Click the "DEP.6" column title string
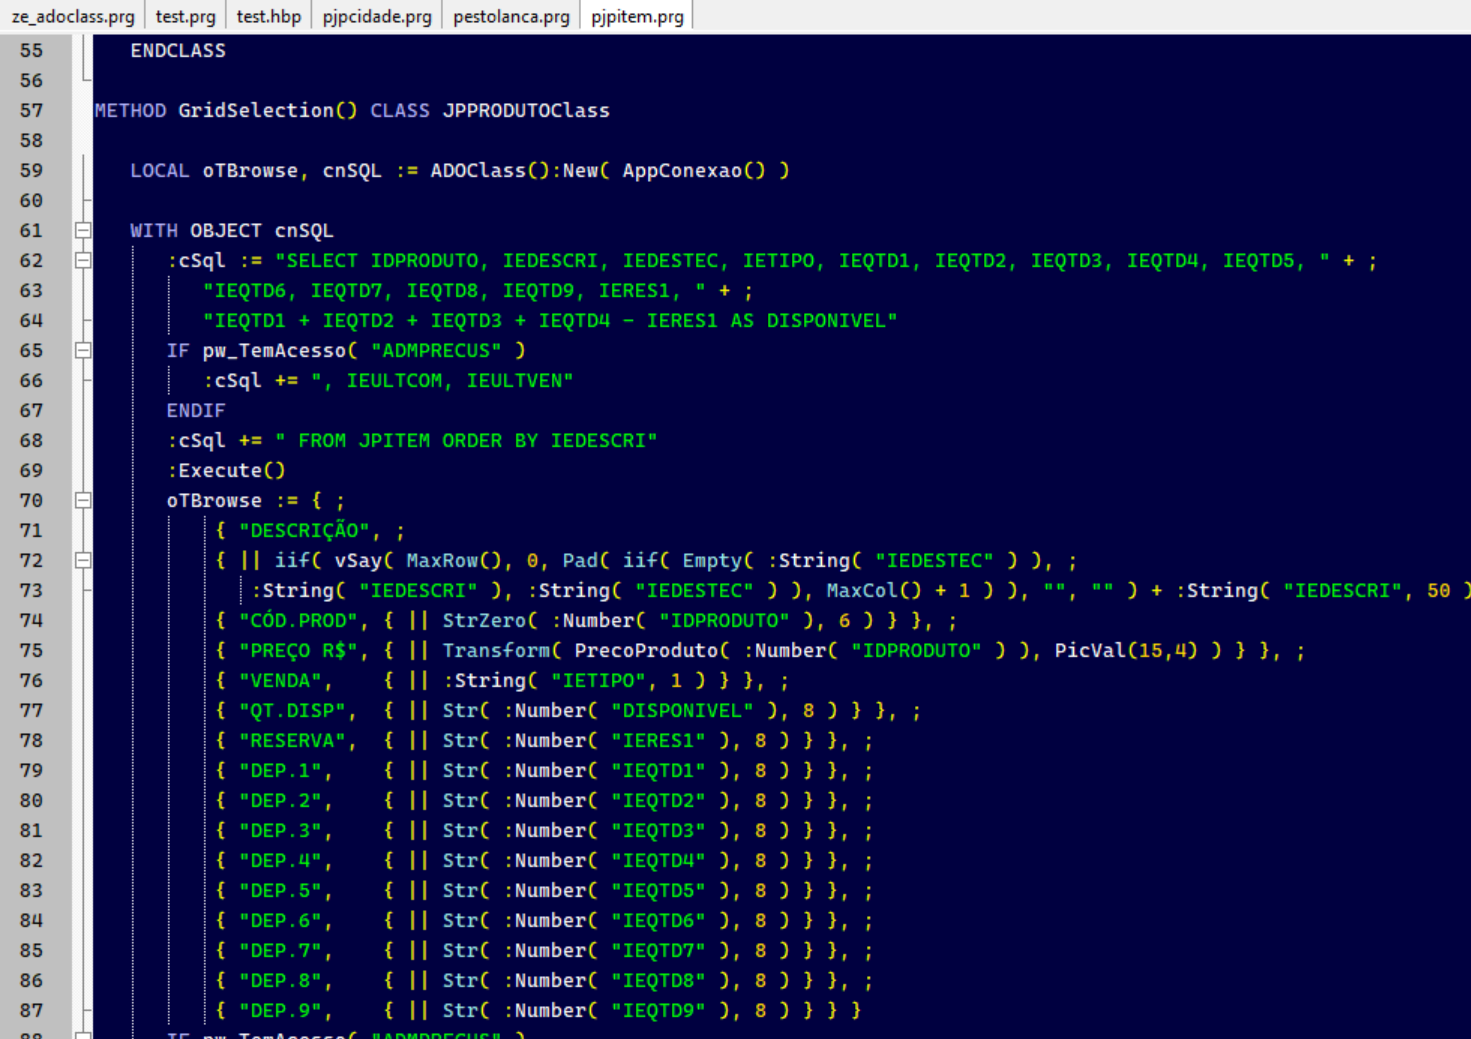The image size is (1471, 1039). (x=280, y=920)
